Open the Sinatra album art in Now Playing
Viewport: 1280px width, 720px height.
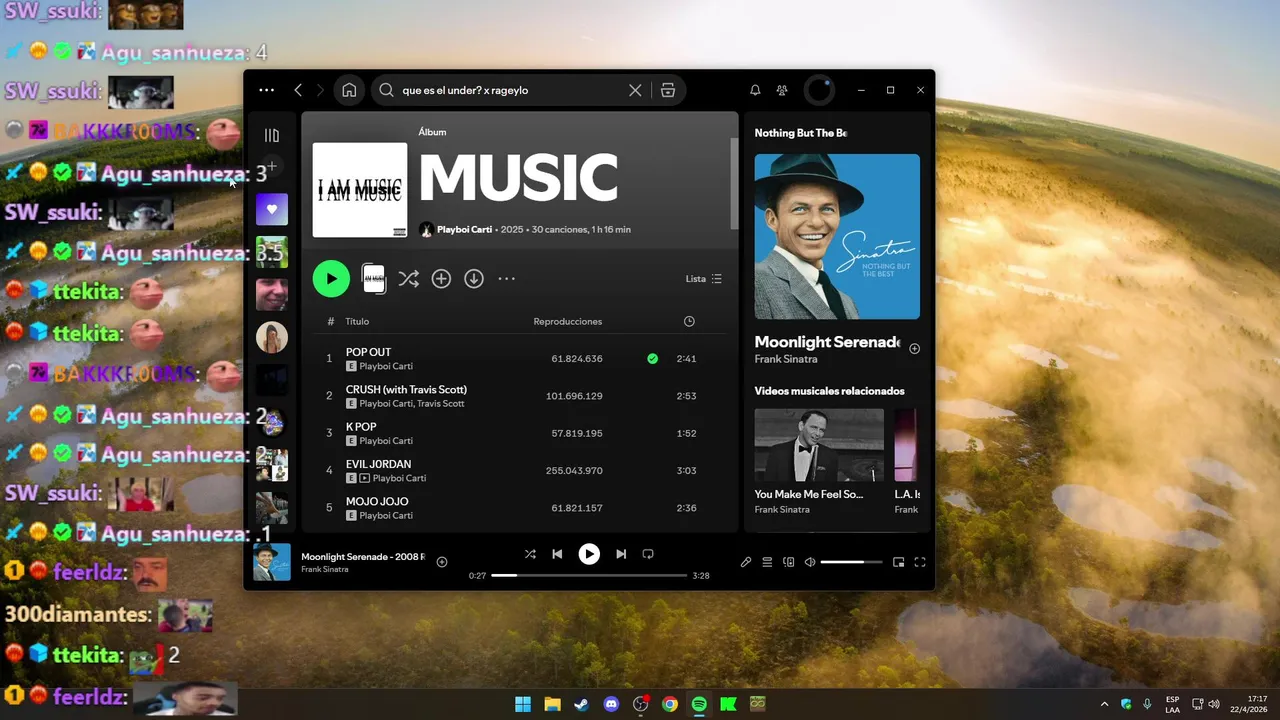(837, 236)
